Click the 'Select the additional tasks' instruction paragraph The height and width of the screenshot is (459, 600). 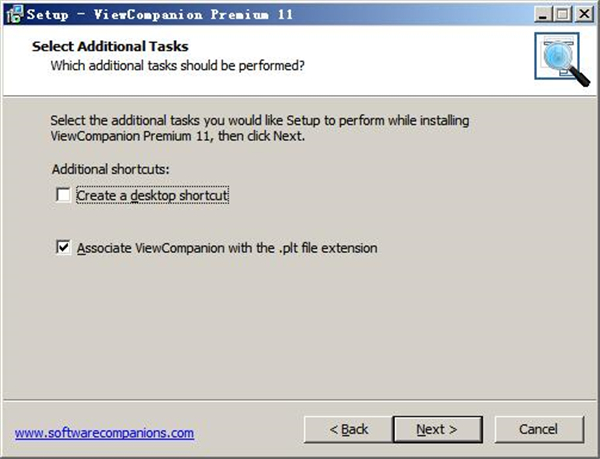click(x=260, y=128)
